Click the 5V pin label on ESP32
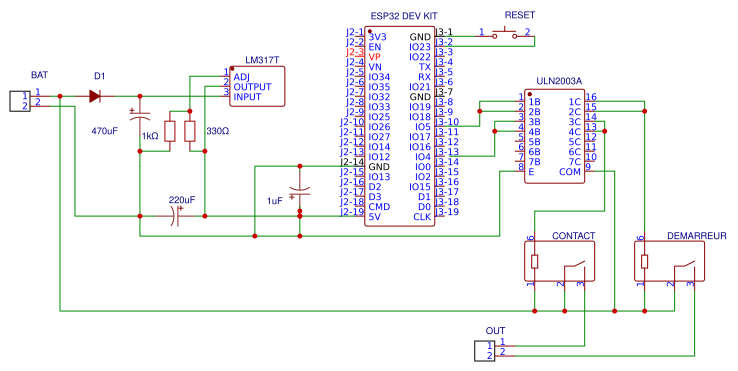 [x=375, y=217]
